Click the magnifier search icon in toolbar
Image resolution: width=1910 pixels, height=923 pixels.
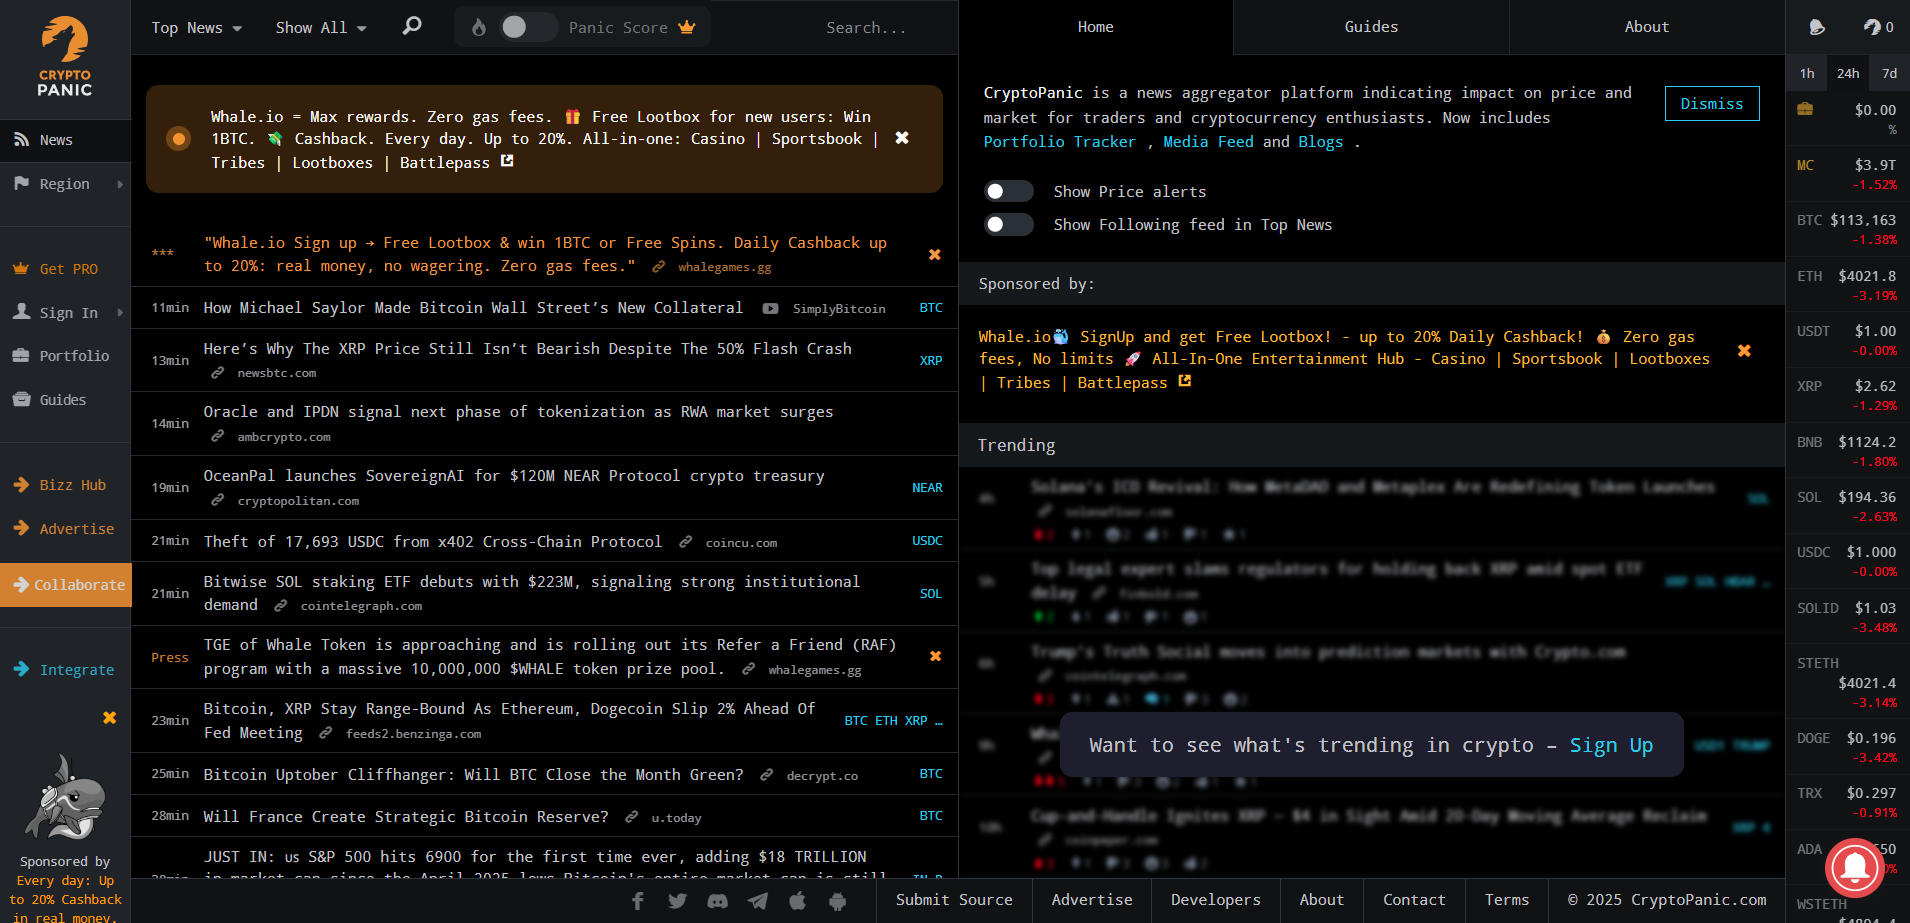(411, 26)
